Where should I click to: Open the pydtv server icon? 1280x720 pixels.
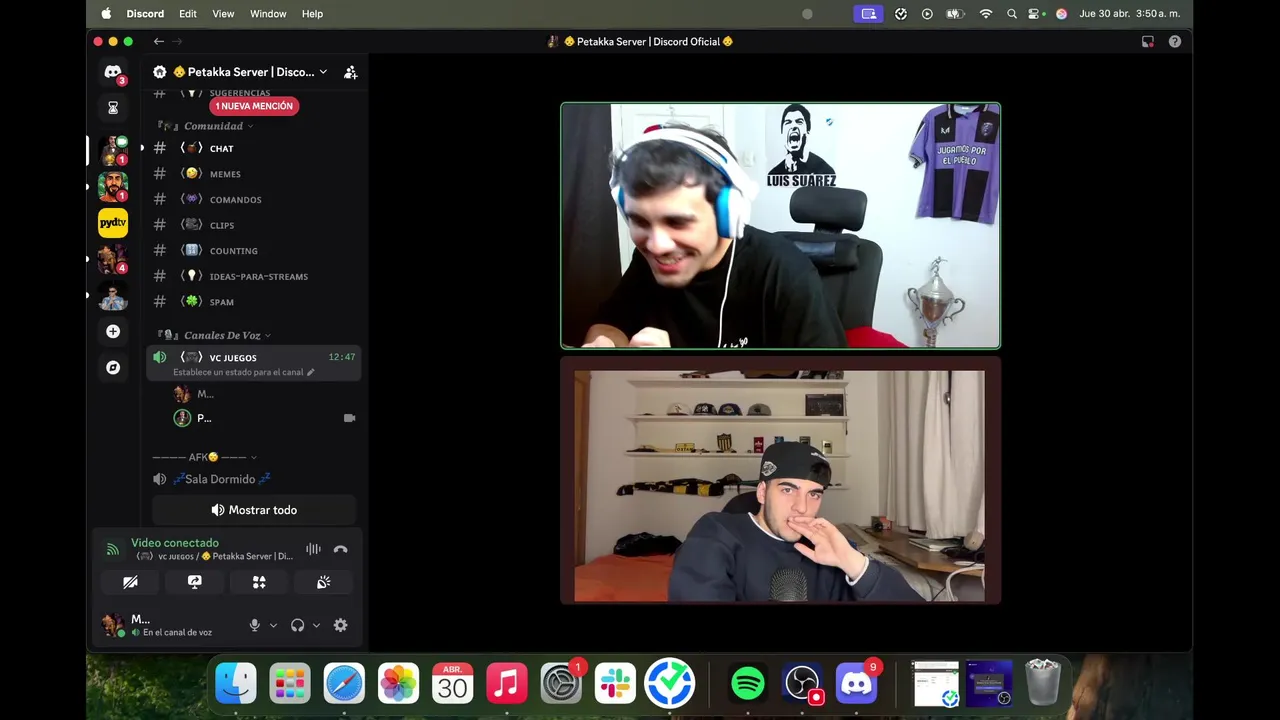113,222
